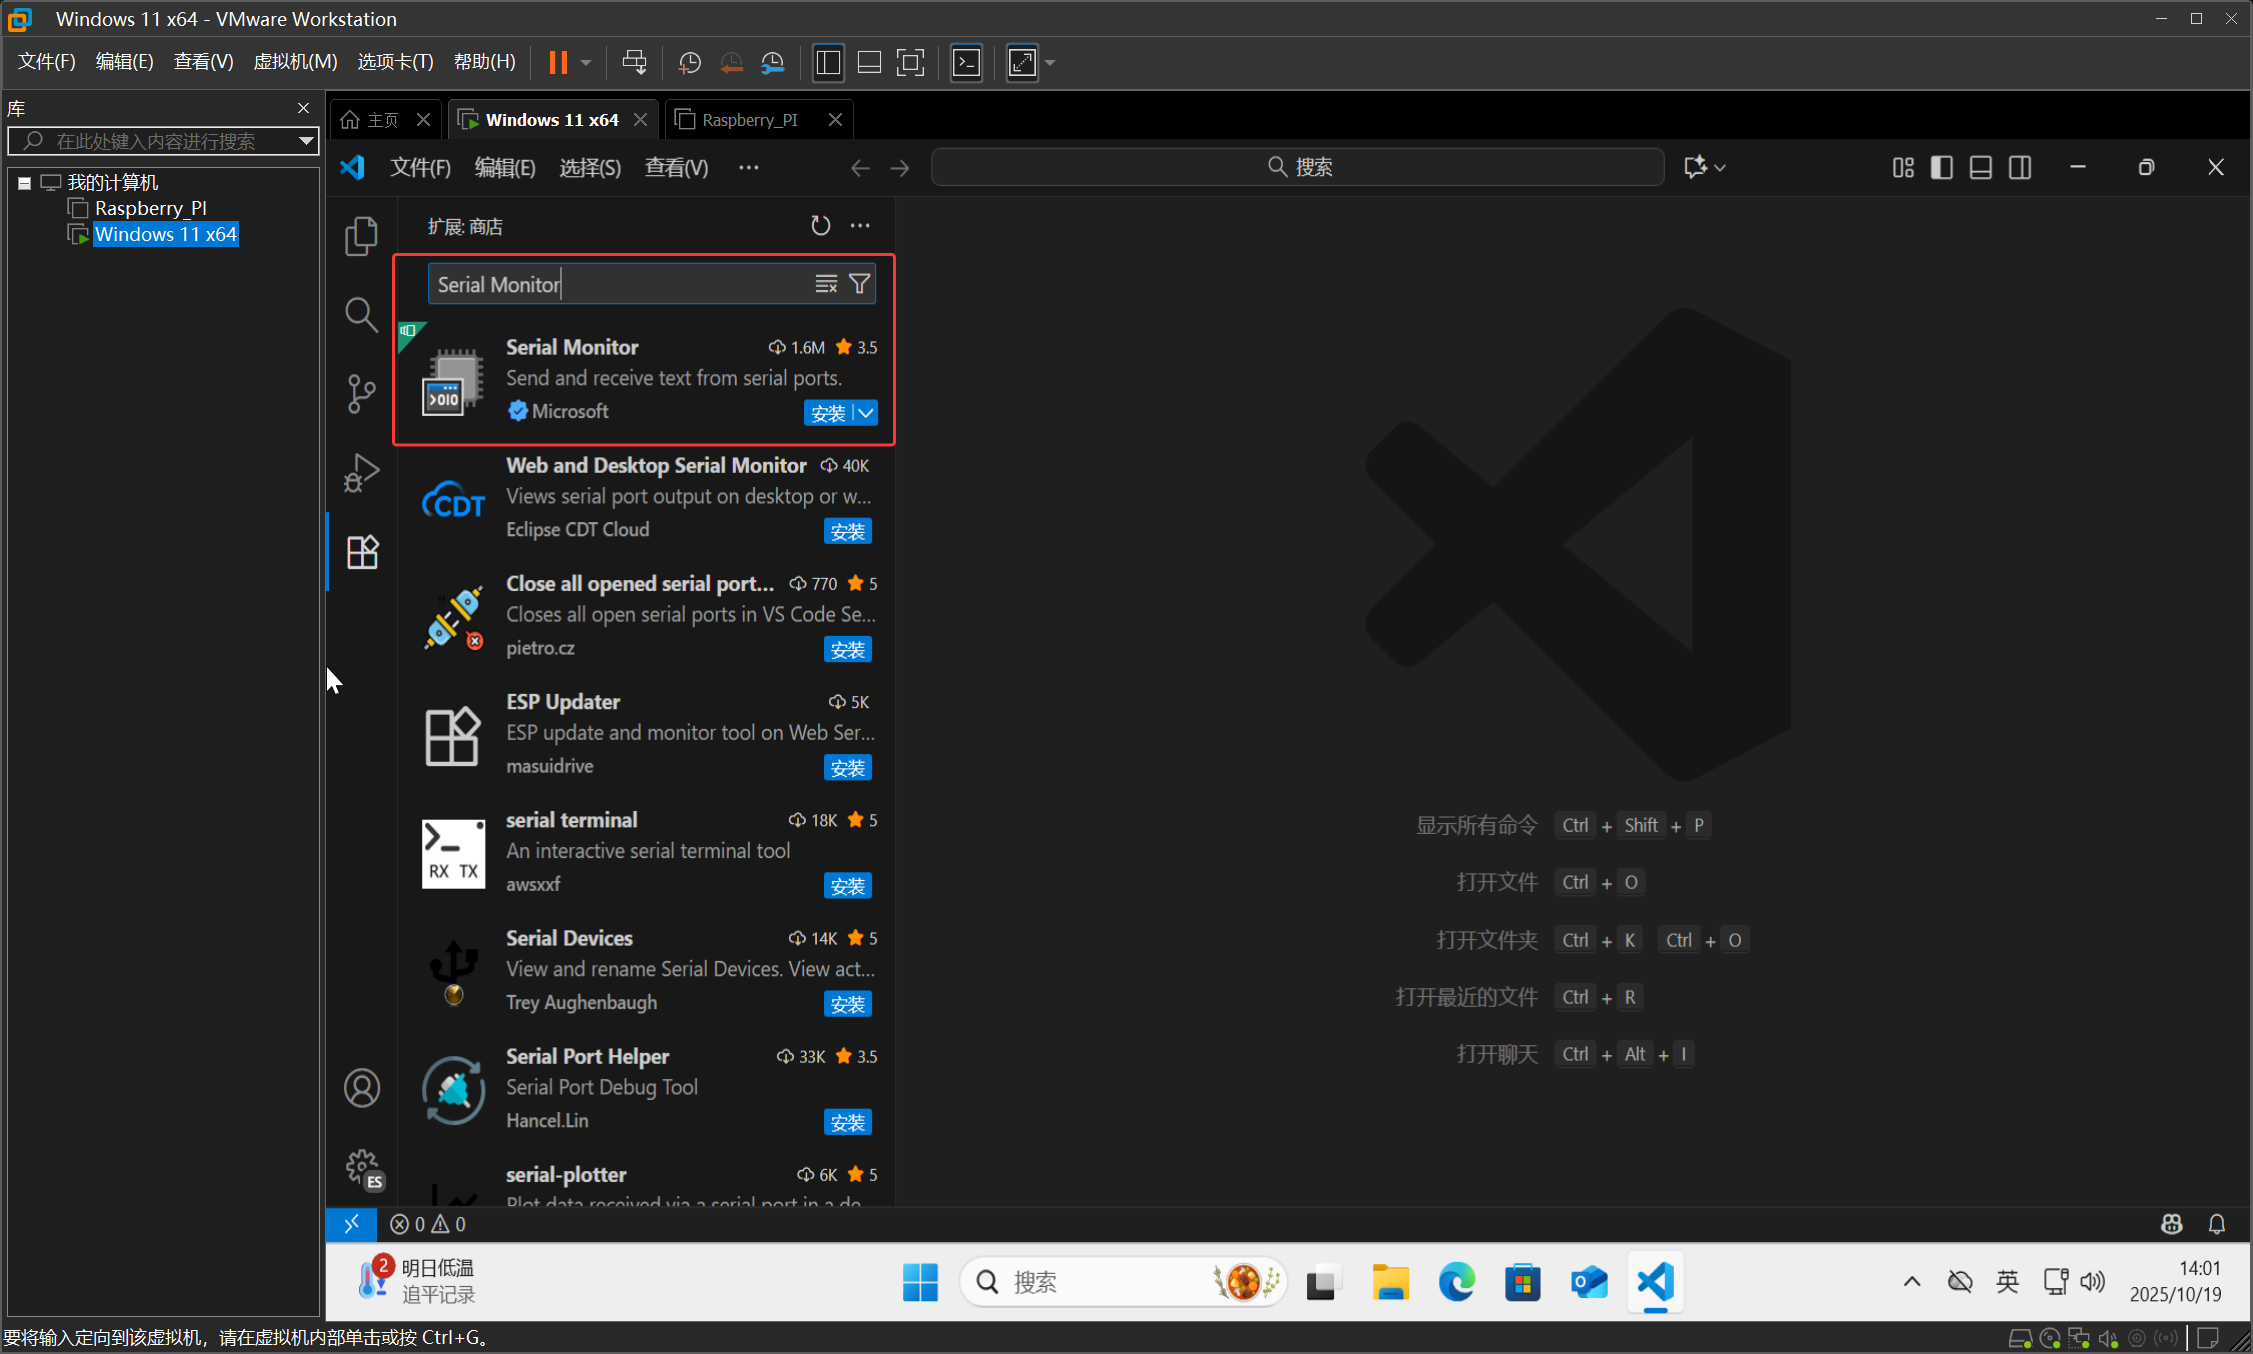Open the Run and Debug view
The width and height of the screenshot is (2253, 1354).
tap(361, 472)
